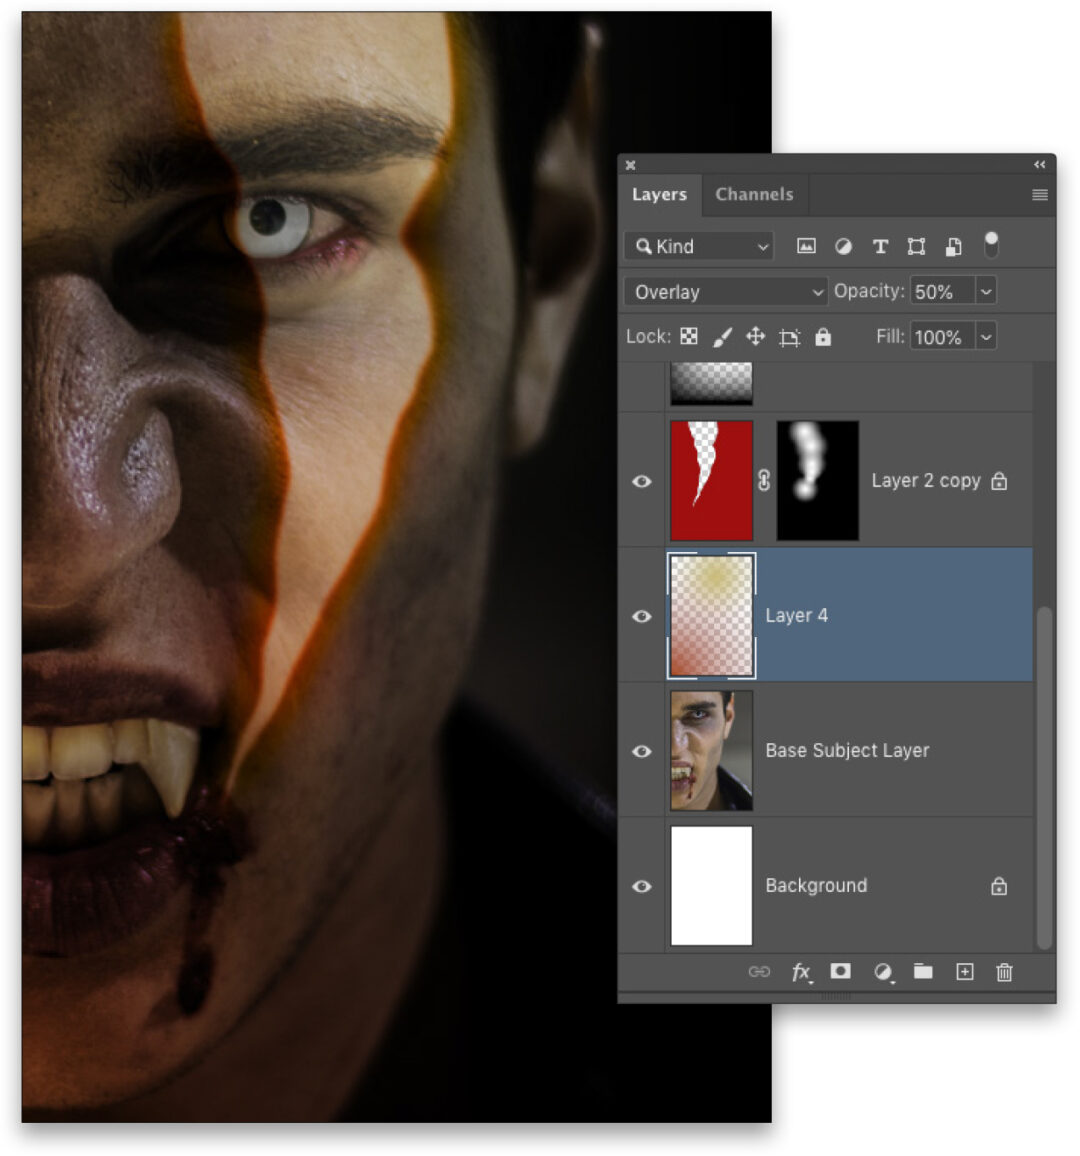The width and height of the screenshot is (1080, 1156).
Task: Link layers using the chain icon
Action: pyautogui.click(x=761, y=972)
